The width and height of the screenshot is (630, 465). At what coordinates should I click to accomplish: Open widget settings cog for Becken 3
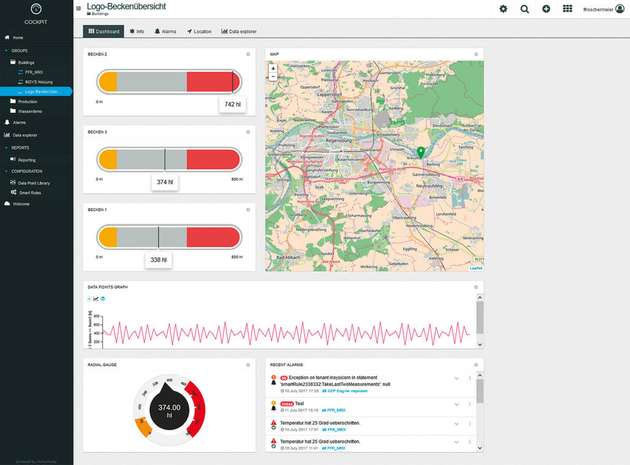(x=248, y=132)
